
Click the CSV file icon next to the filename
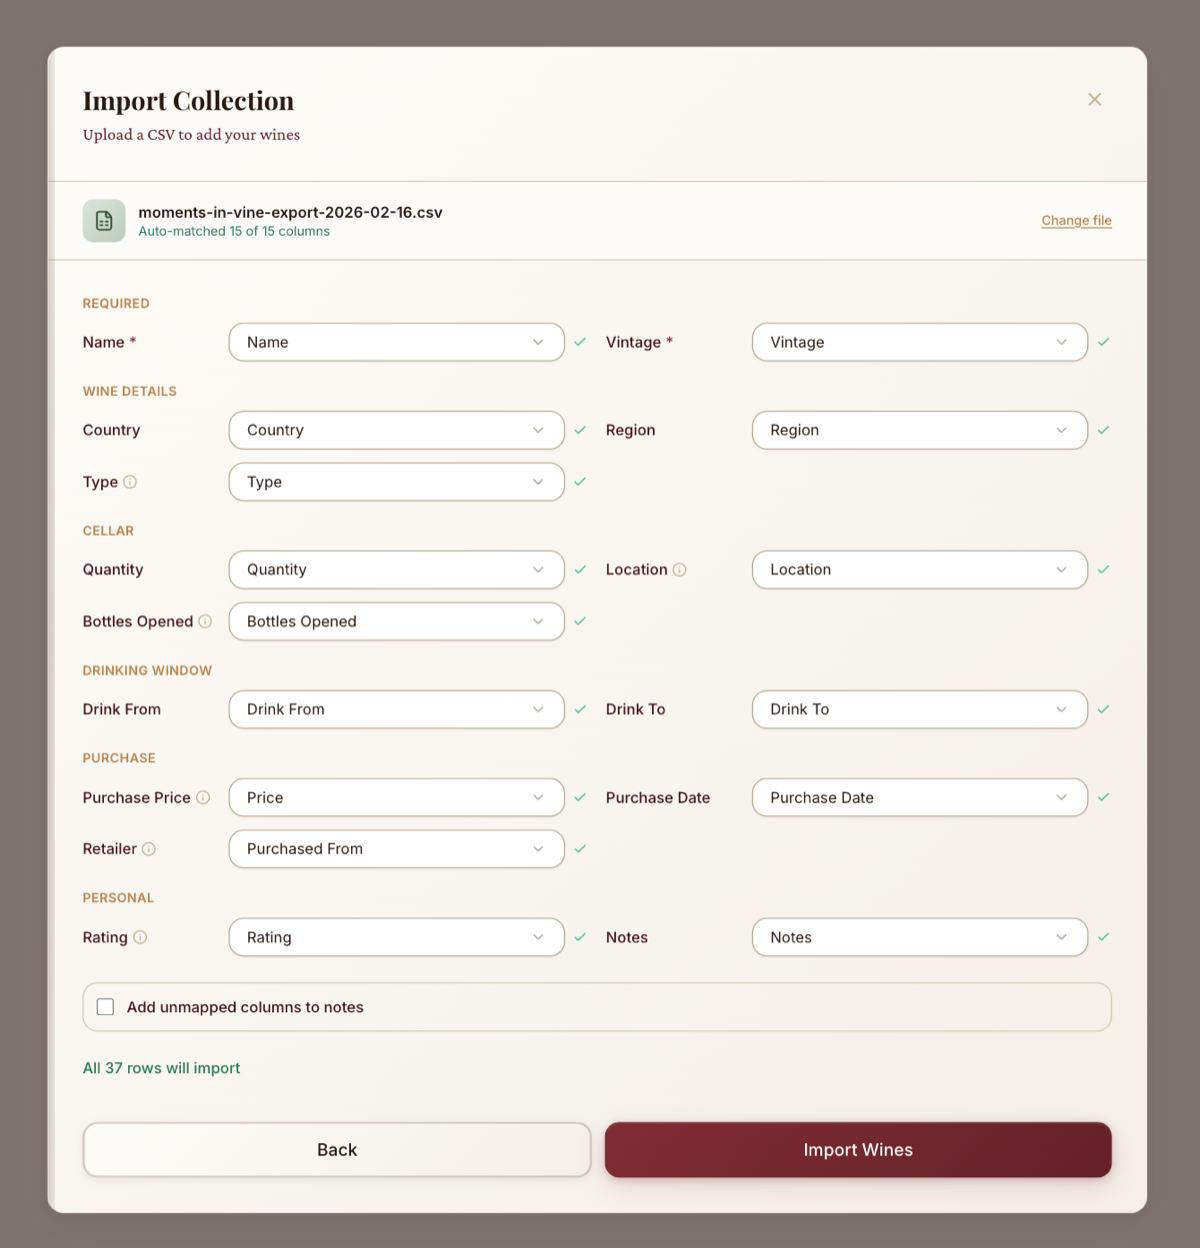pos(103,220)
